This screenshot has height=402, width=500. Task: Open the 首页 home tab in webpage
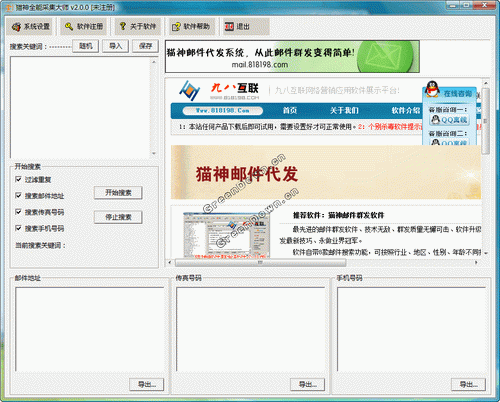coord(290,110)
